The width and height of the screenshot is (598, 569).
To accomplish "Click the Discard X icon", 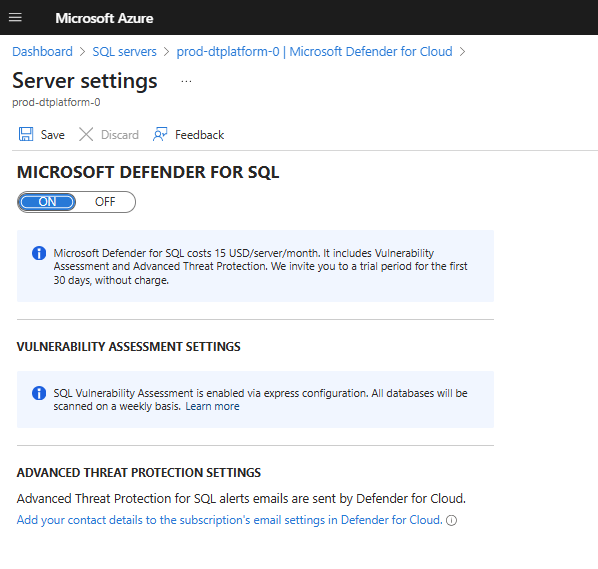I will point(86,134).
